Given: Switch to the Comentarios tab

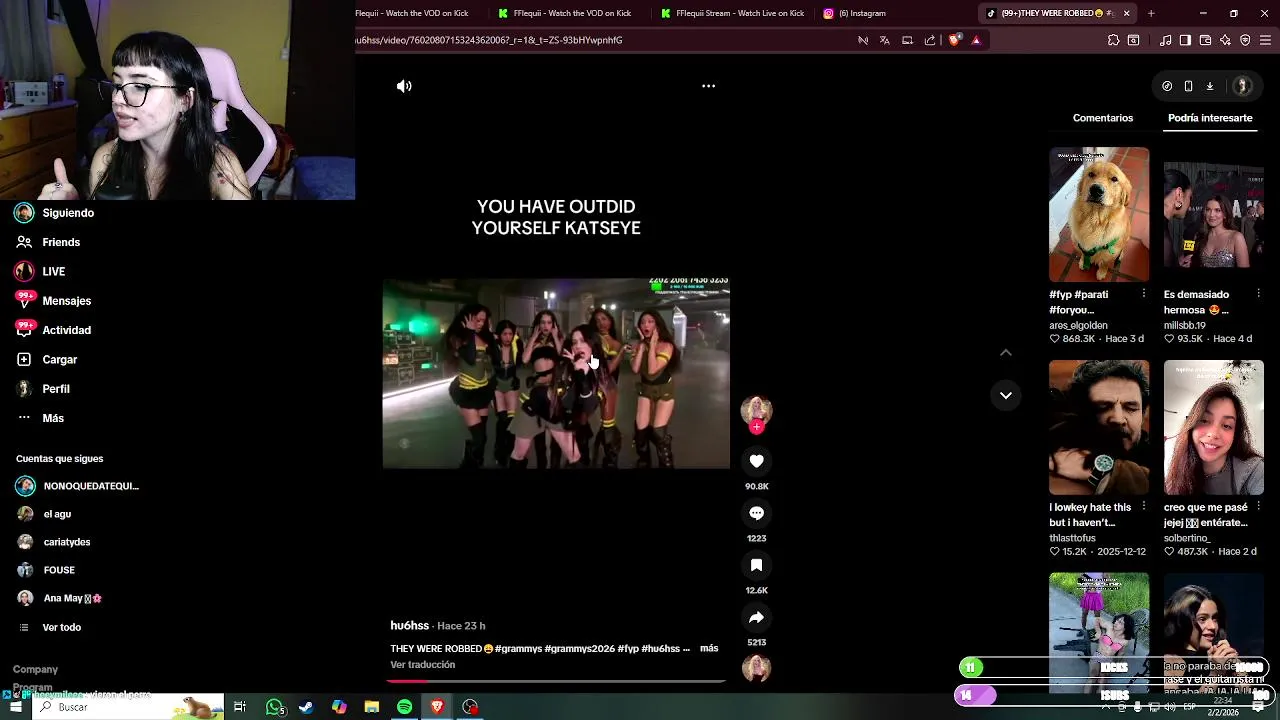Looking at the screenshot, I should [1103, 118].
